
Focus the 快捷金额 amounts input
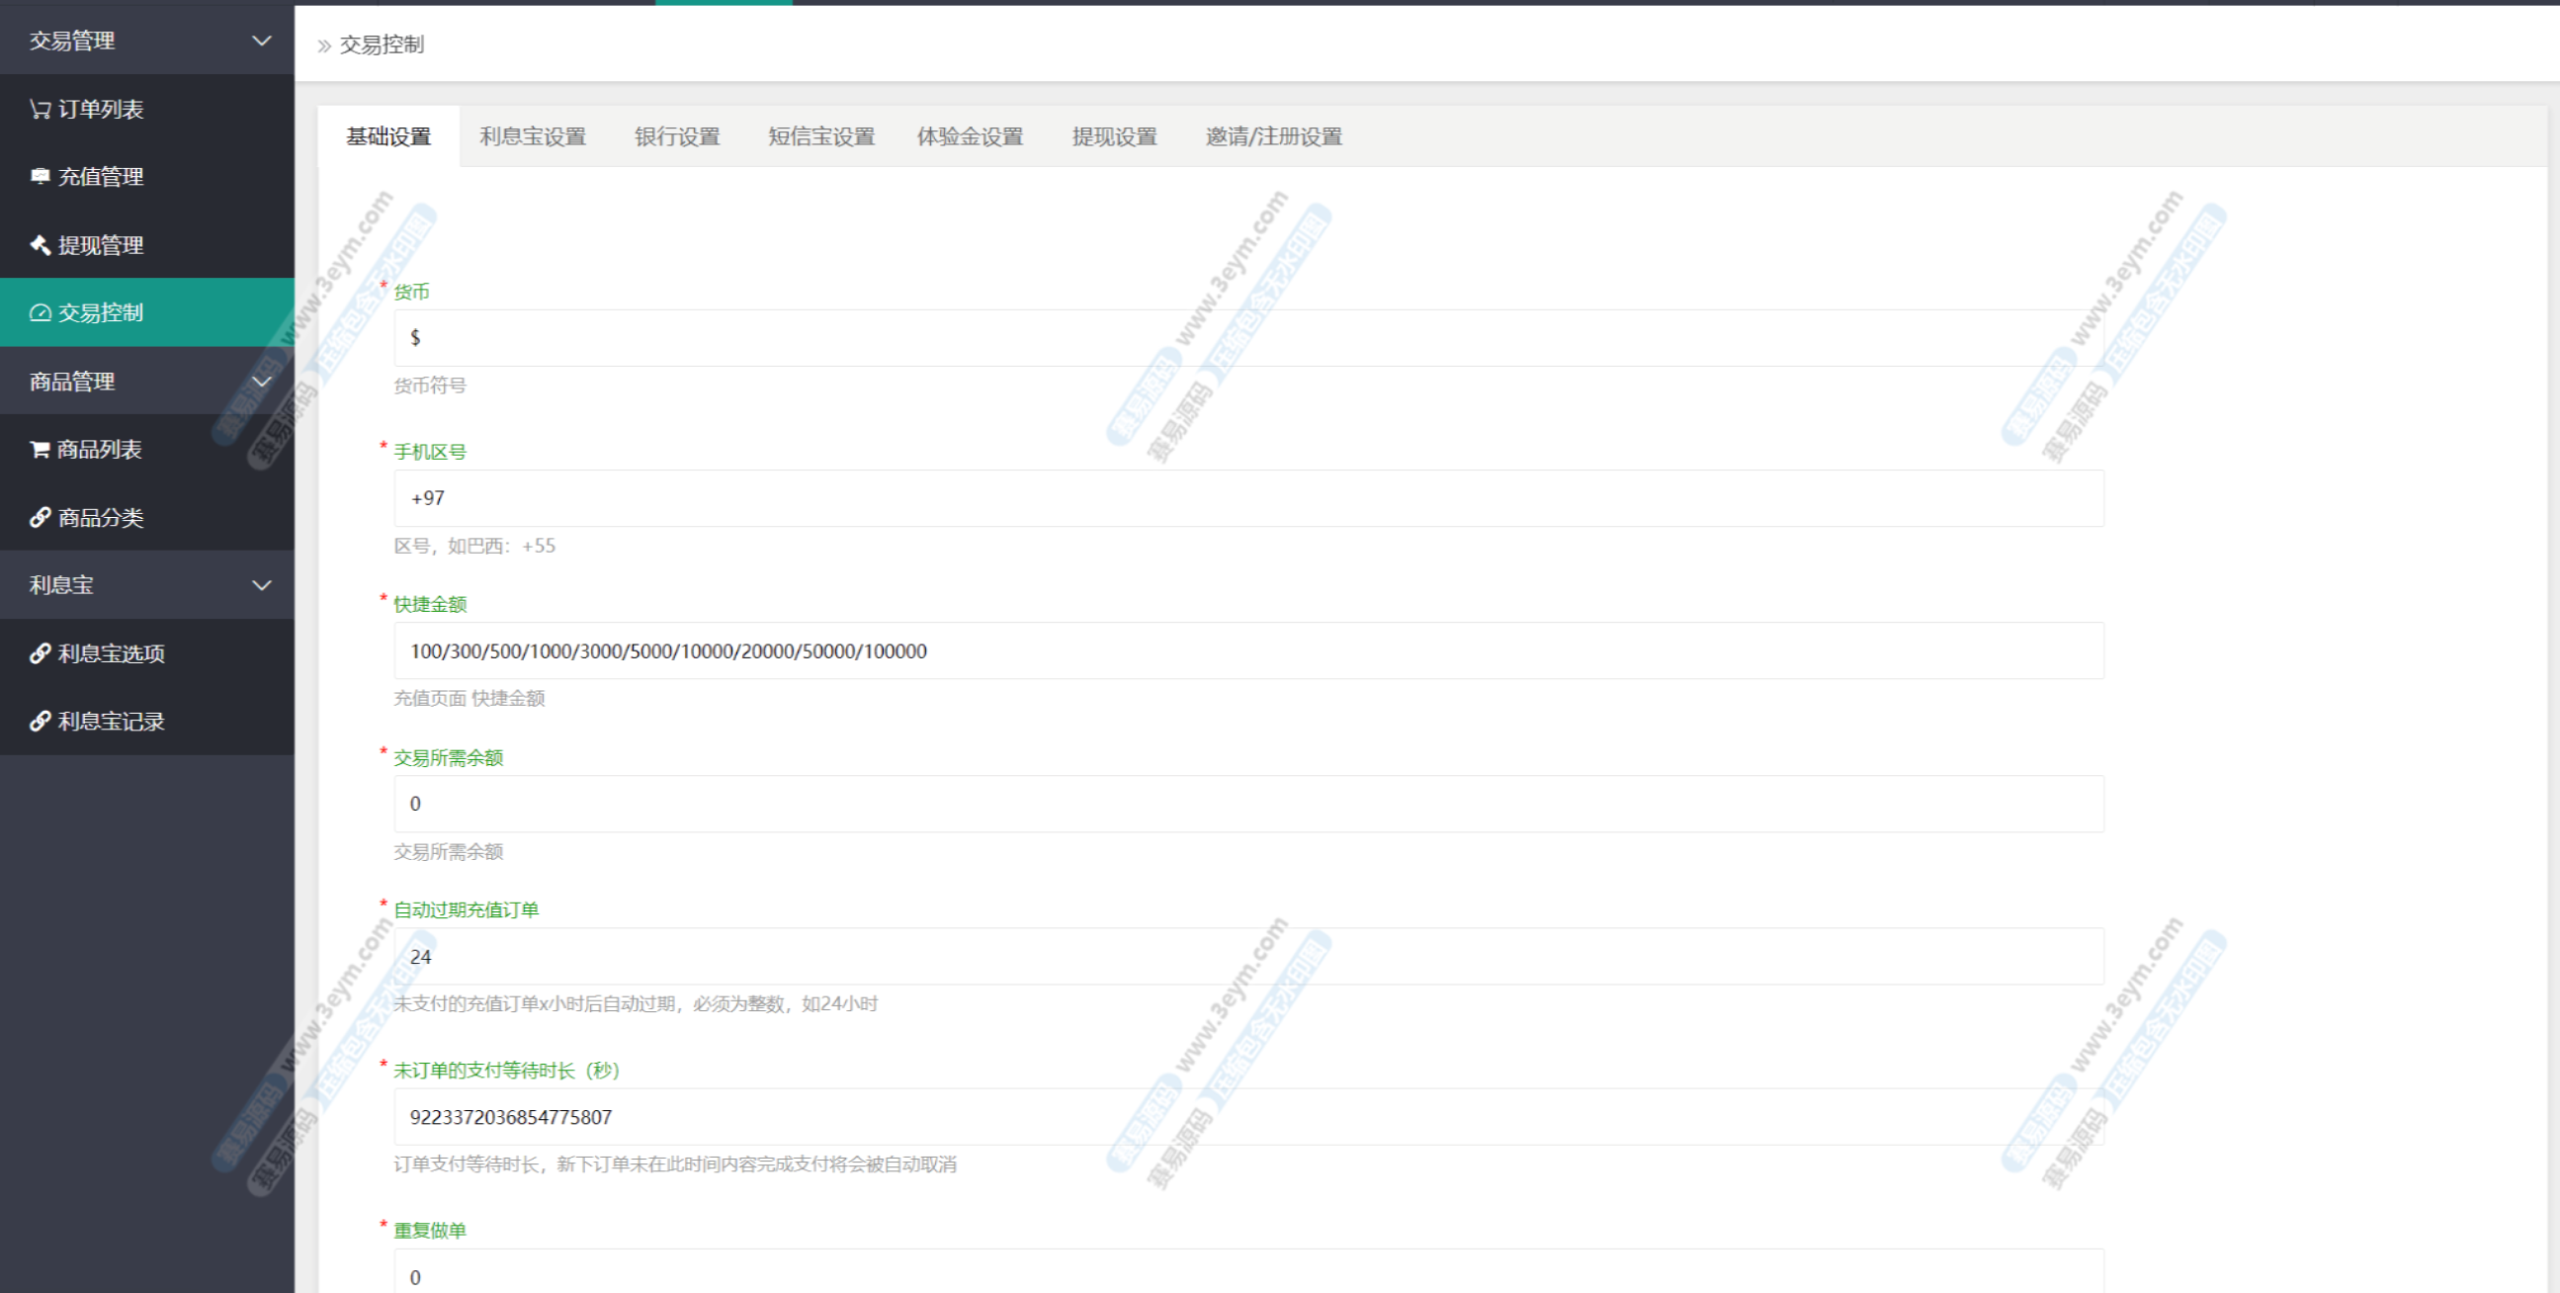[x=1248, y=651]
